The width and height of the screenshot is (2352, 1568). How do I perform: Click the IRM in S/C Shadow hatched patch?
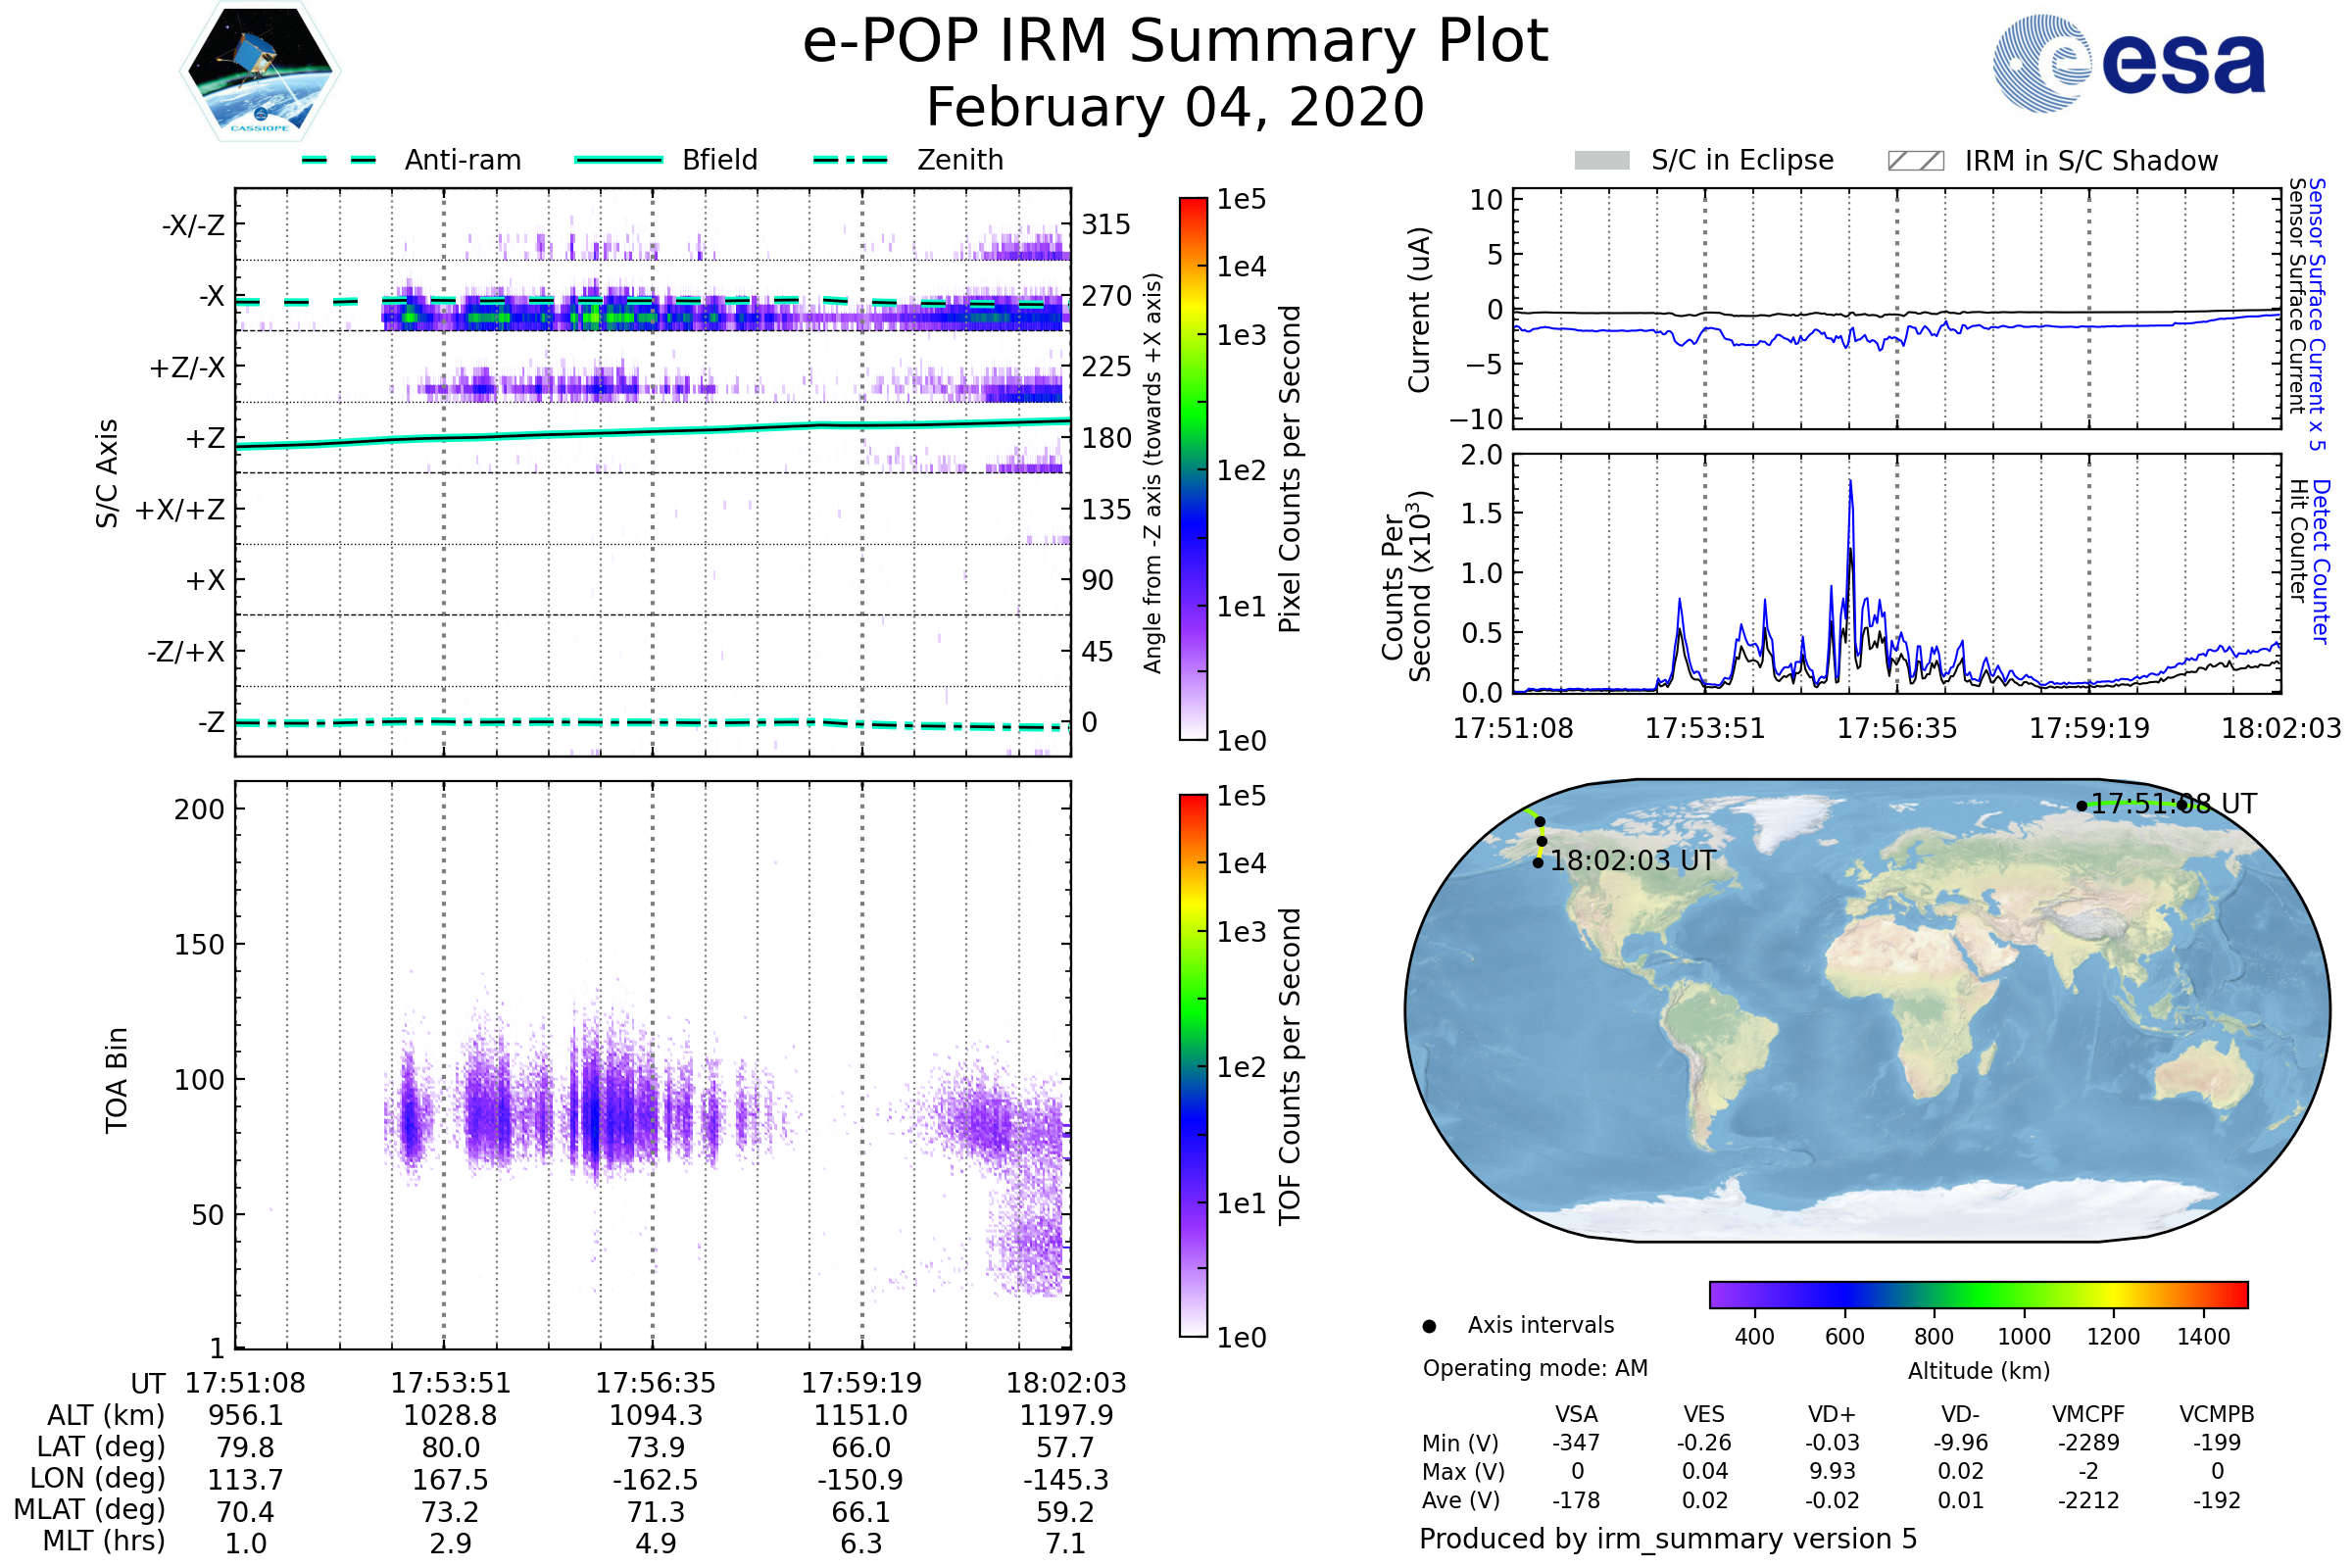pyautogui.click(x=1915, y=161)
